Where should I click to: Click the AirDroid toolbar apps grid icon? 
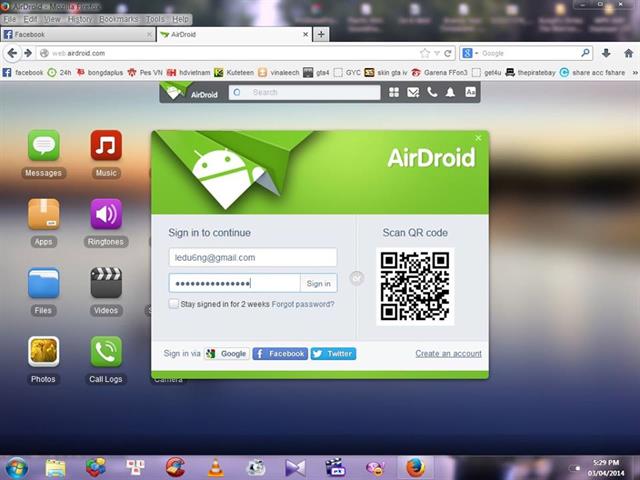click(x=394, y=92)
